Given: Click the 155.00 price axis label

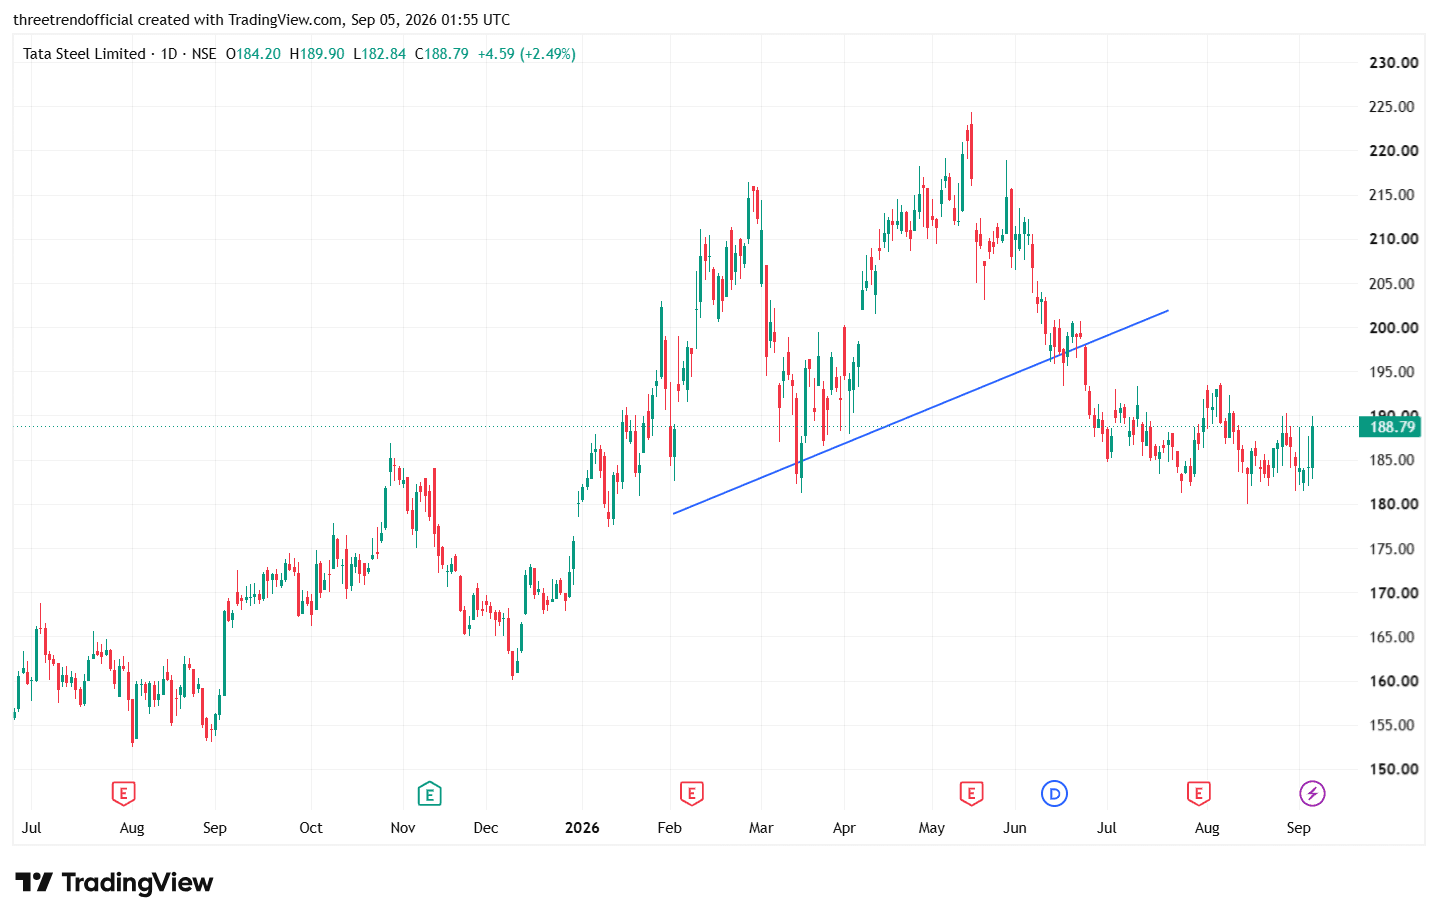Looking at the screenshot, I should tap(1393, 724).
